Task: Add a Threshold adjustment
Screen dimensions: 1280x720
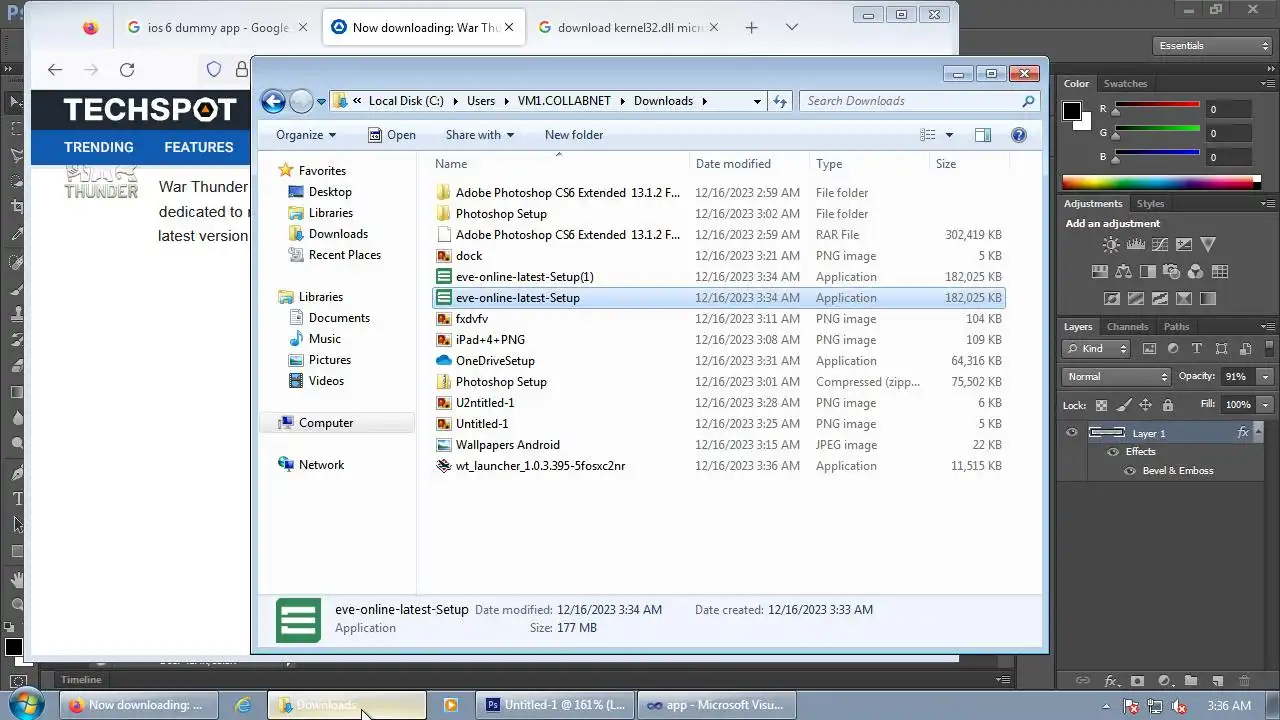Action: click(1160, 298)
